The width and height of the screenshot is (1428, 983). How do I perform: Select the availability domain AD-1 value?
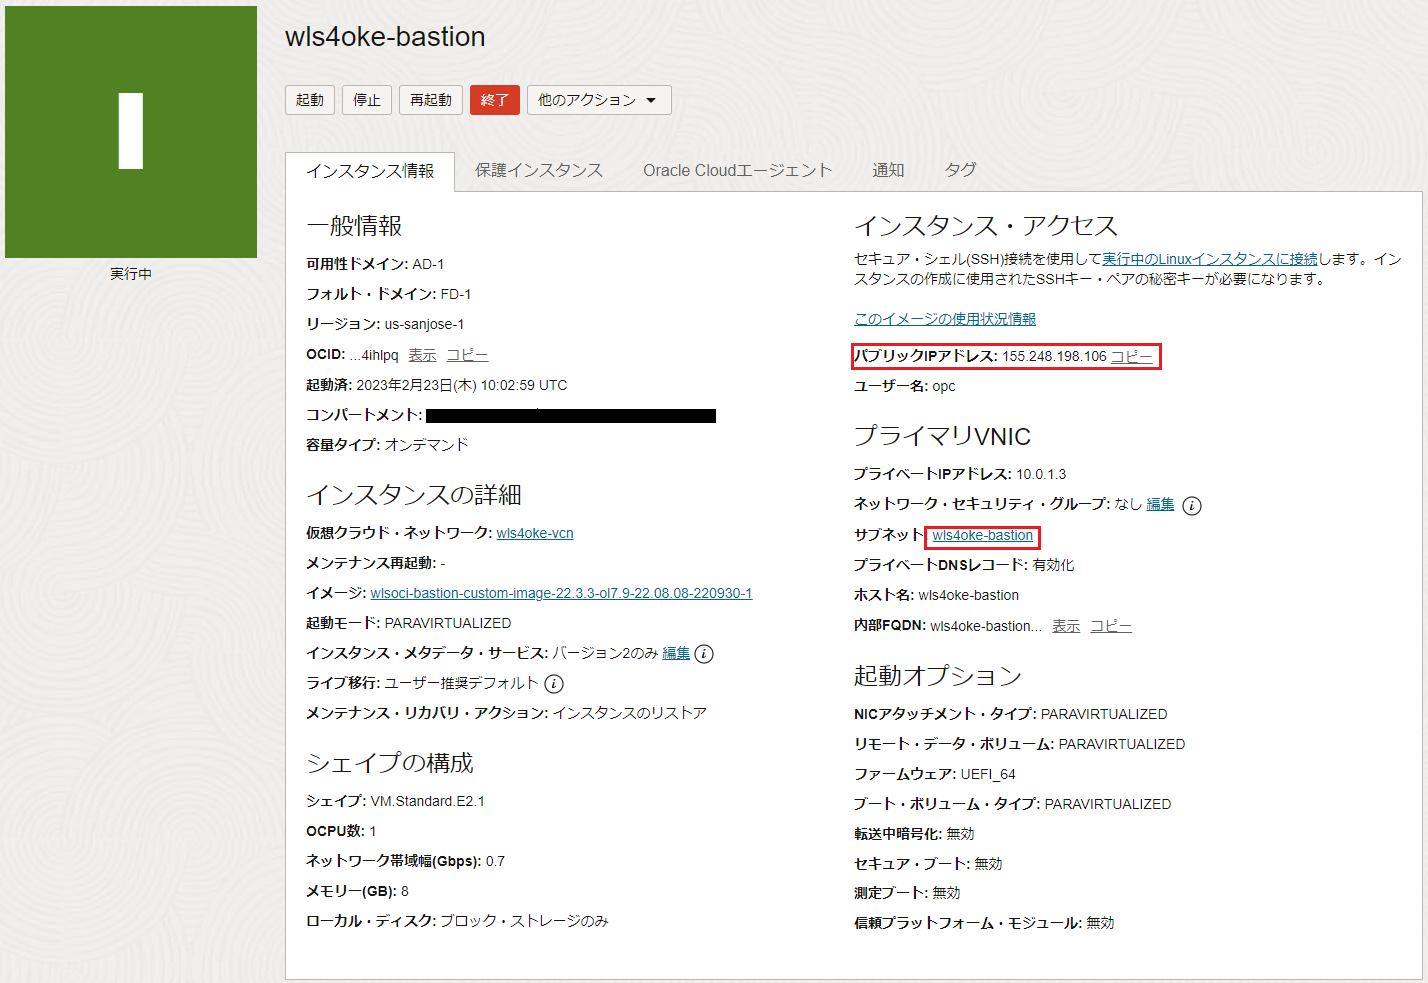tap(428, 264)
